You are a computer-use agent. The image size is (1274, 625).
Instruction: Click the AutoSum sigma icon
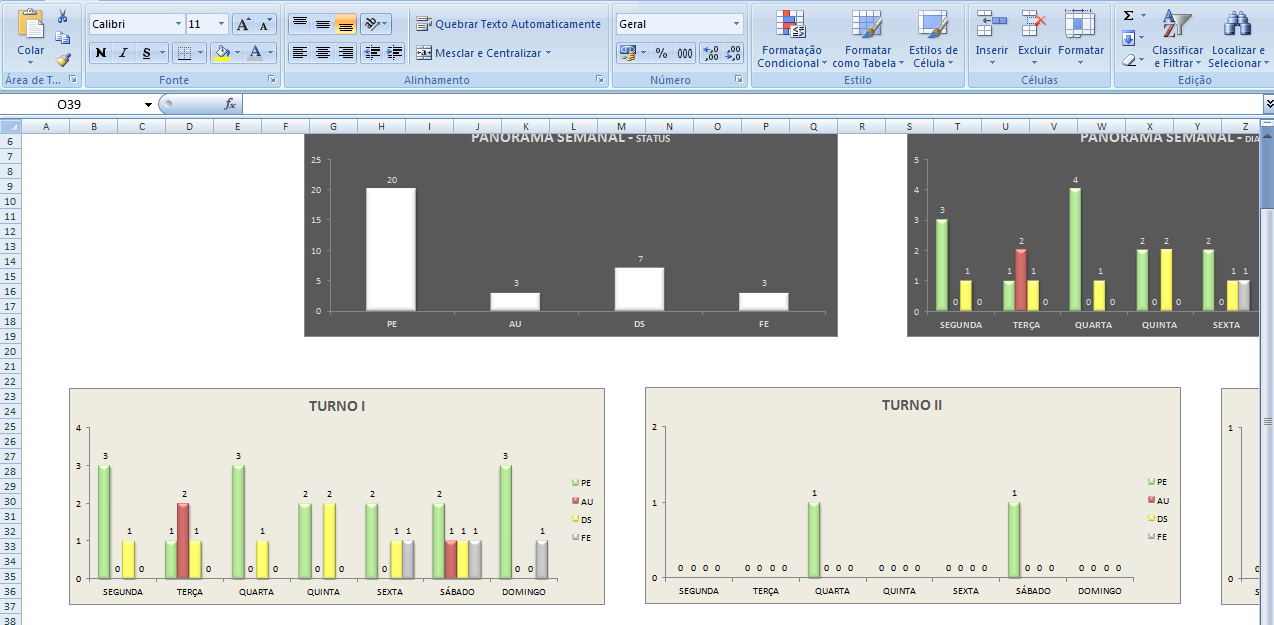point(1129,16)
